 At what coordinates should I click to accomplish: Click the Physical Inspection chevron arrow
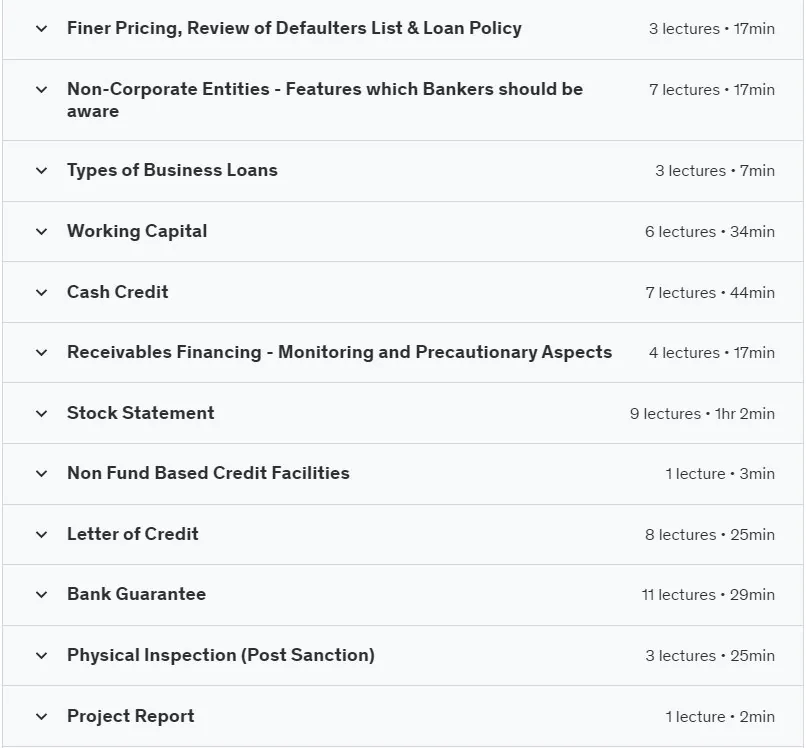42,655
